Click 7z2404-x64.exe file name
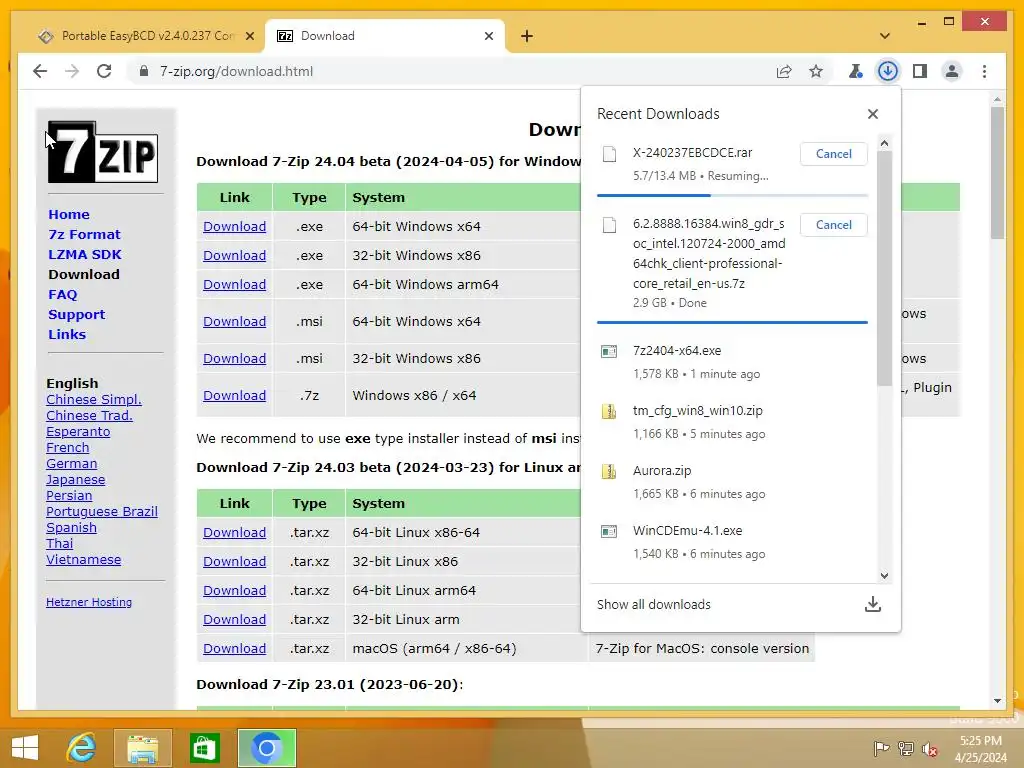 [677, 351]
